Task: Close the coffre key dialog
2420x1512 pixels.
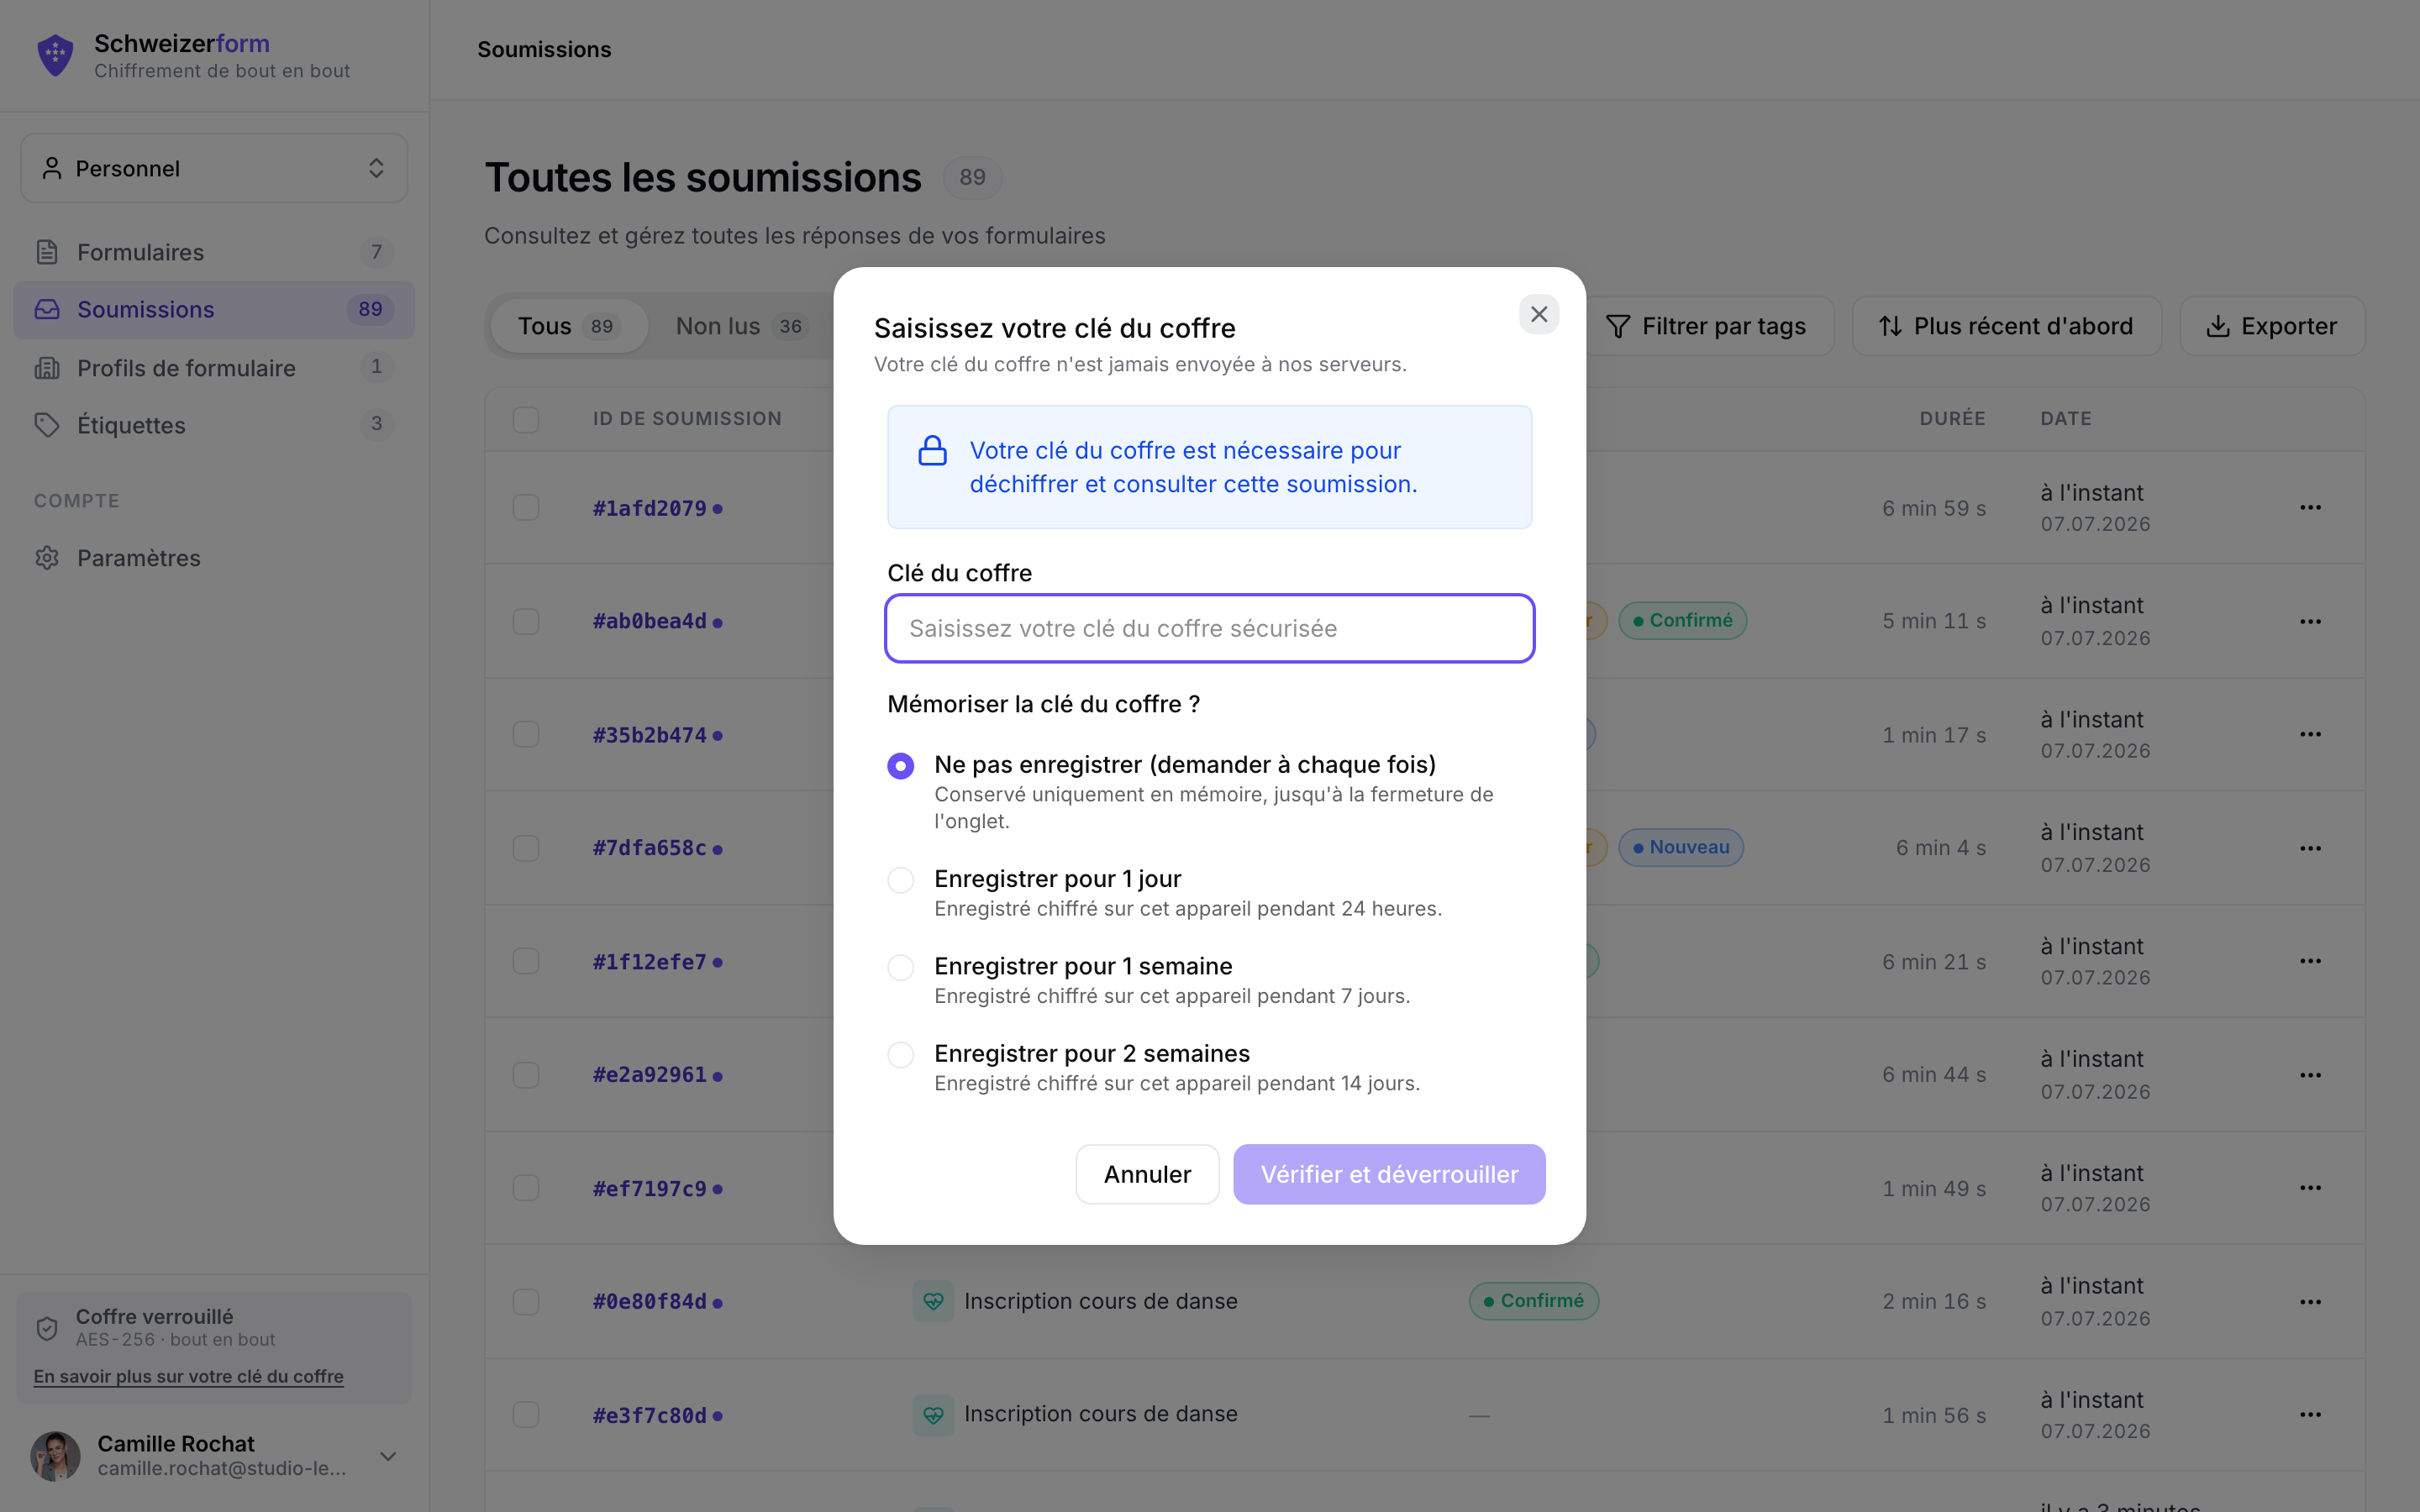Action: point(1539,314)
